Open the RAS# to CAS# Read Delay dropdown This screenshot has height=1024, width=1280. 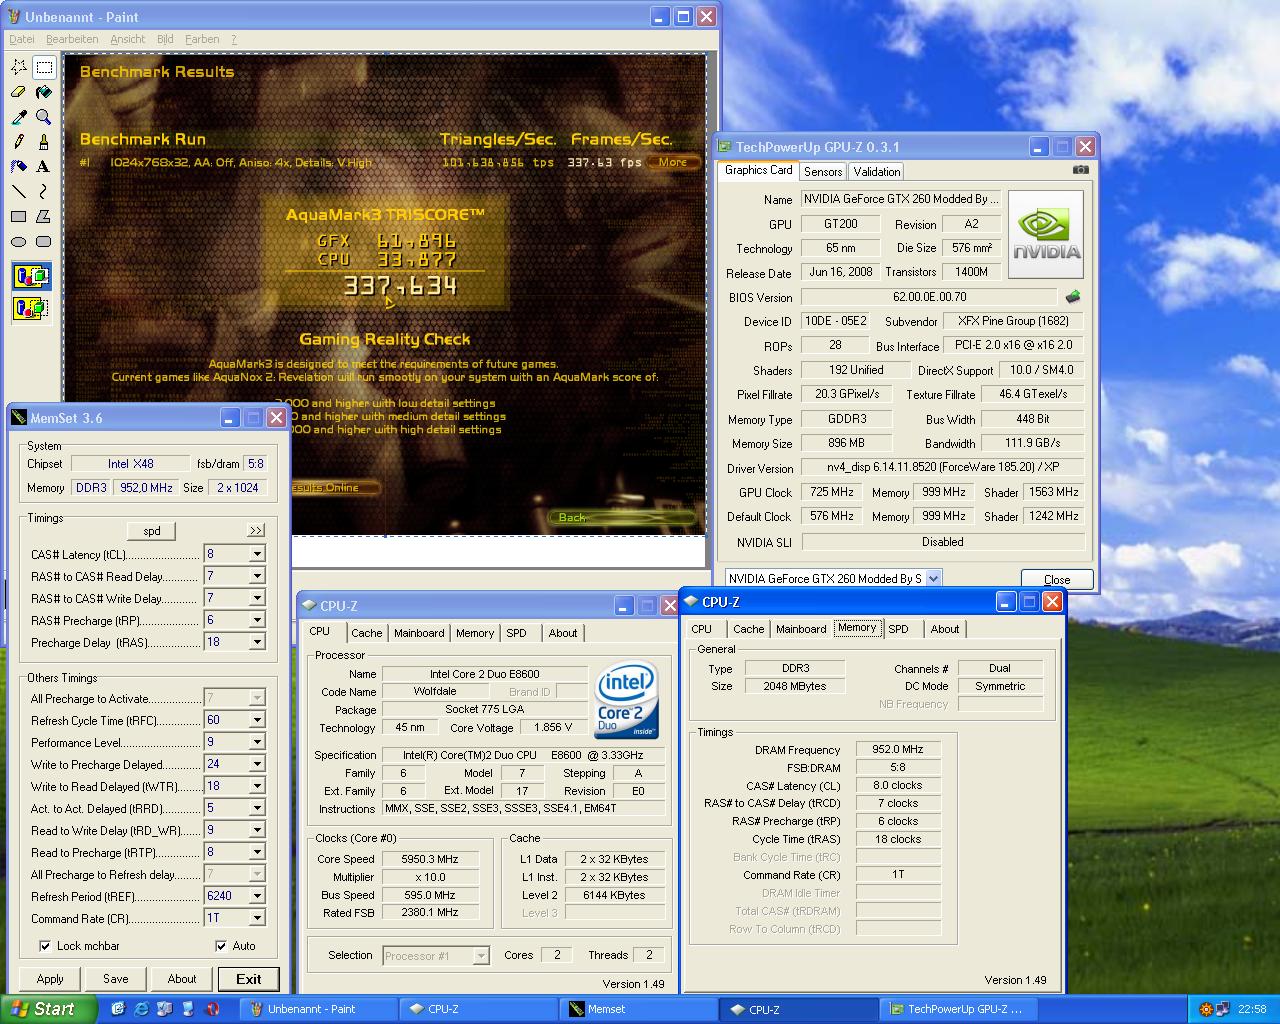pos(257,576)
